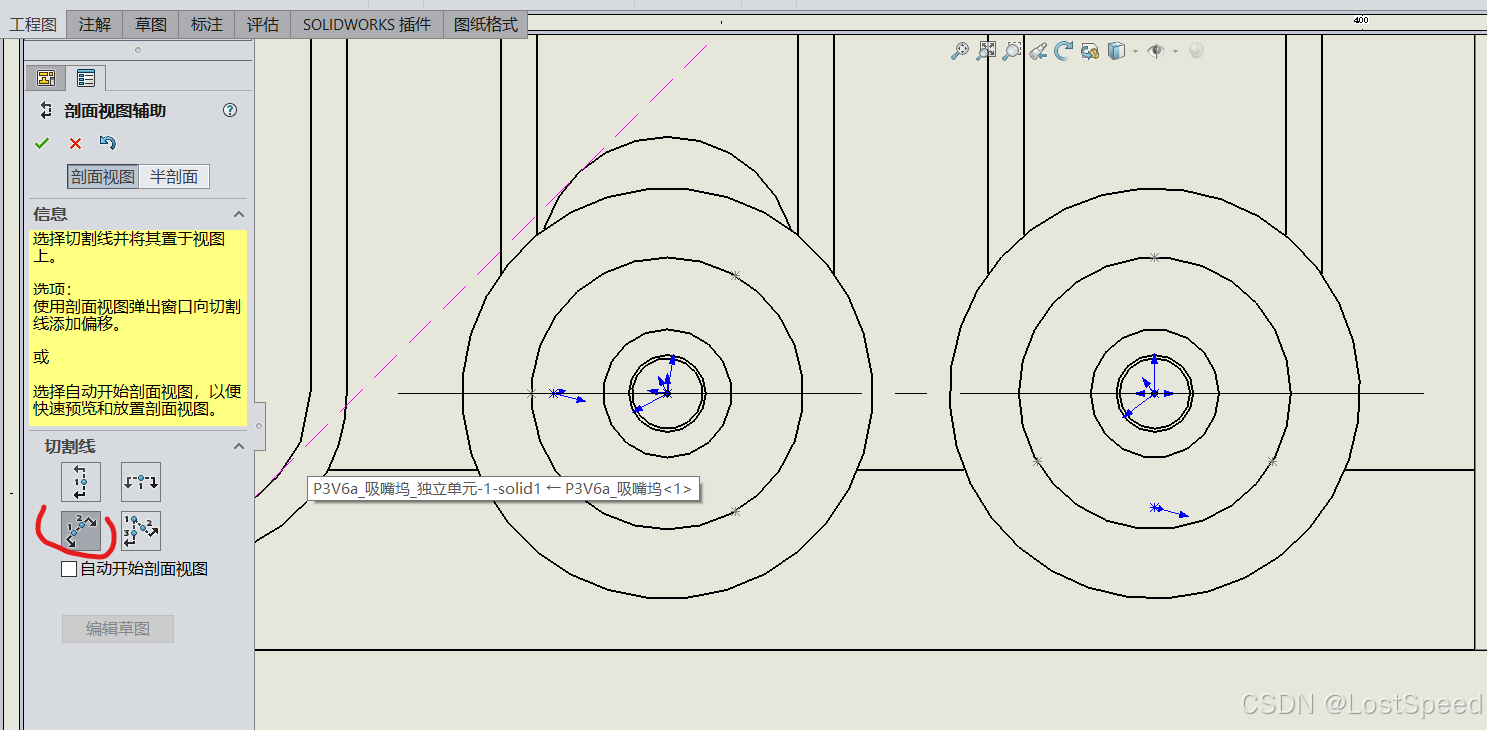Confirm with the green checkmark
Image resolution: width=1487 pixels, height=730 pixels.
[x=42, y=143]
